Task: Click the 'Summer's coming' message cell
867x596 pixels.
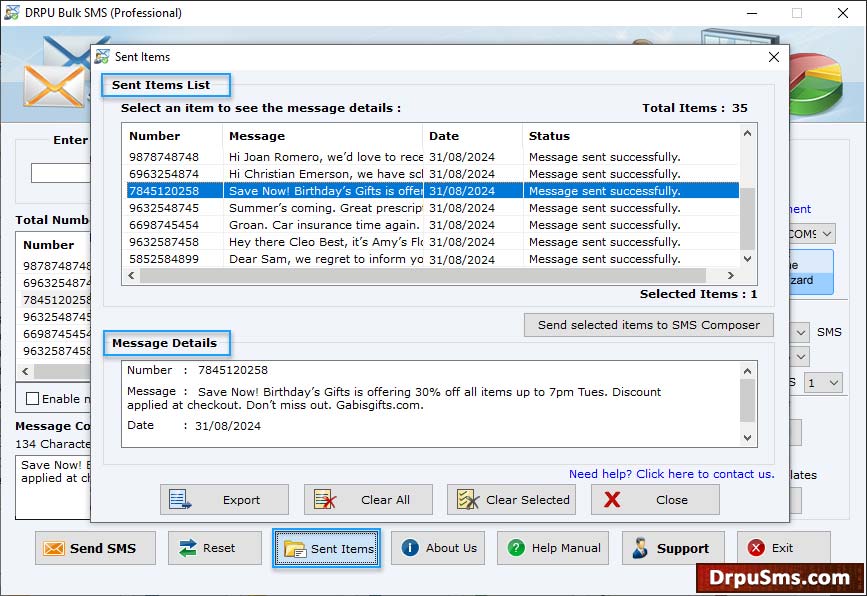Action: (323, 208)
